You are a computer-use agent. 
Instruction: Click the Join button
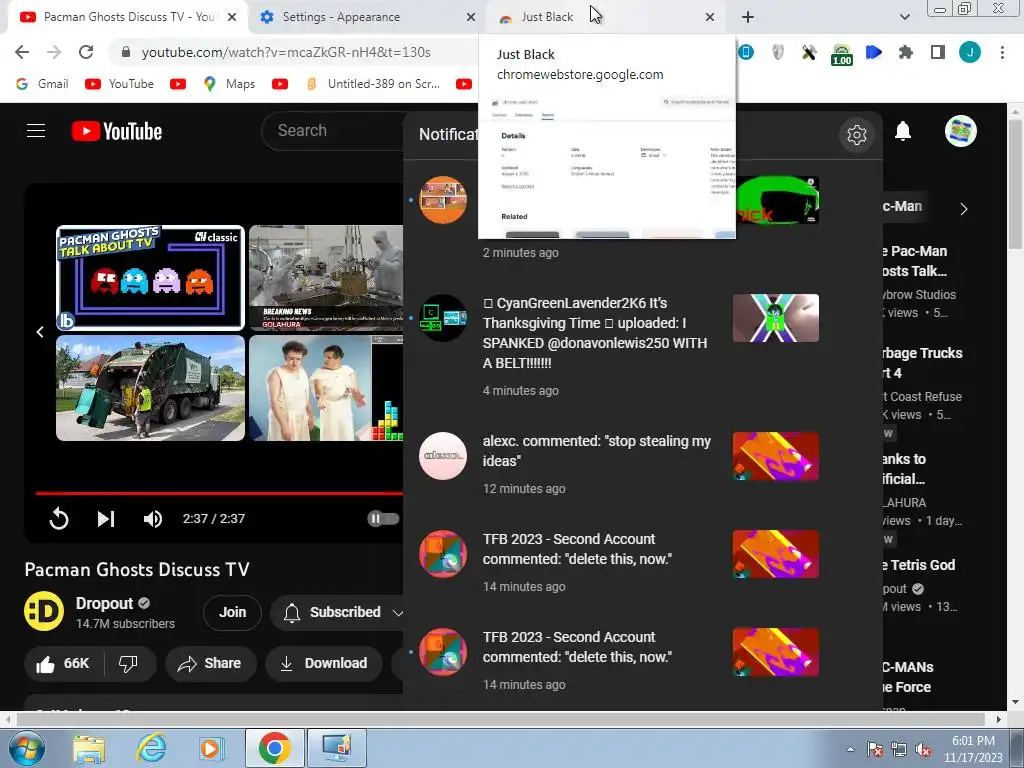pyautogui.click(x=232, y=613)
